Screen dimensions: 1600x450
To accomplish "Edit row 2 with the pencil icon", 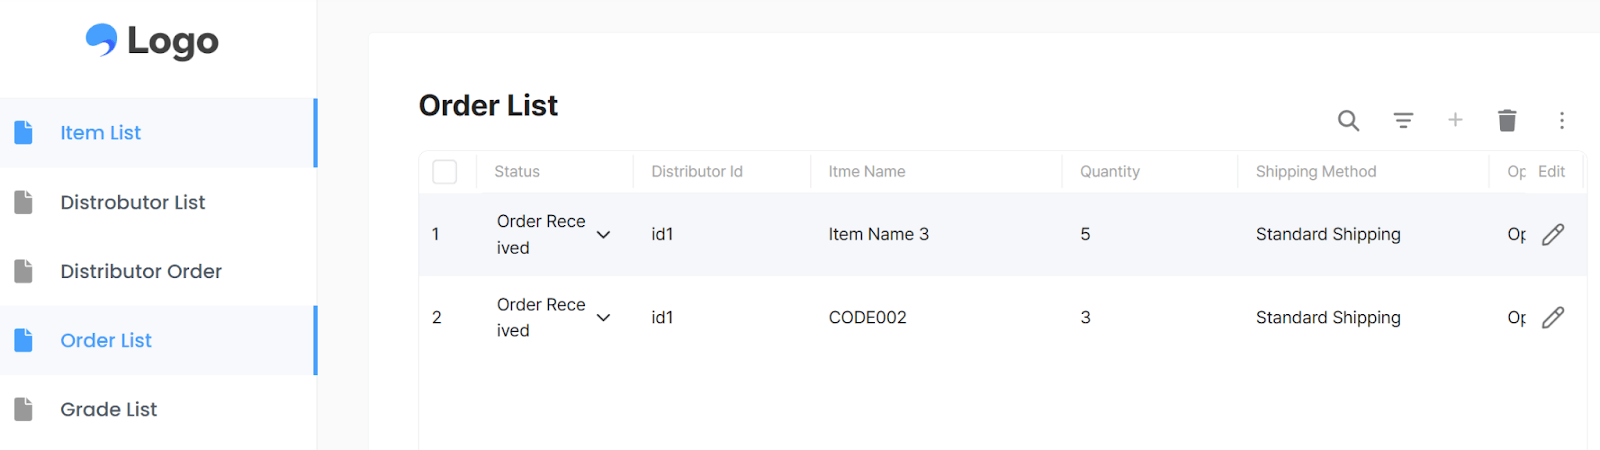I will [x=1553, y=317].
